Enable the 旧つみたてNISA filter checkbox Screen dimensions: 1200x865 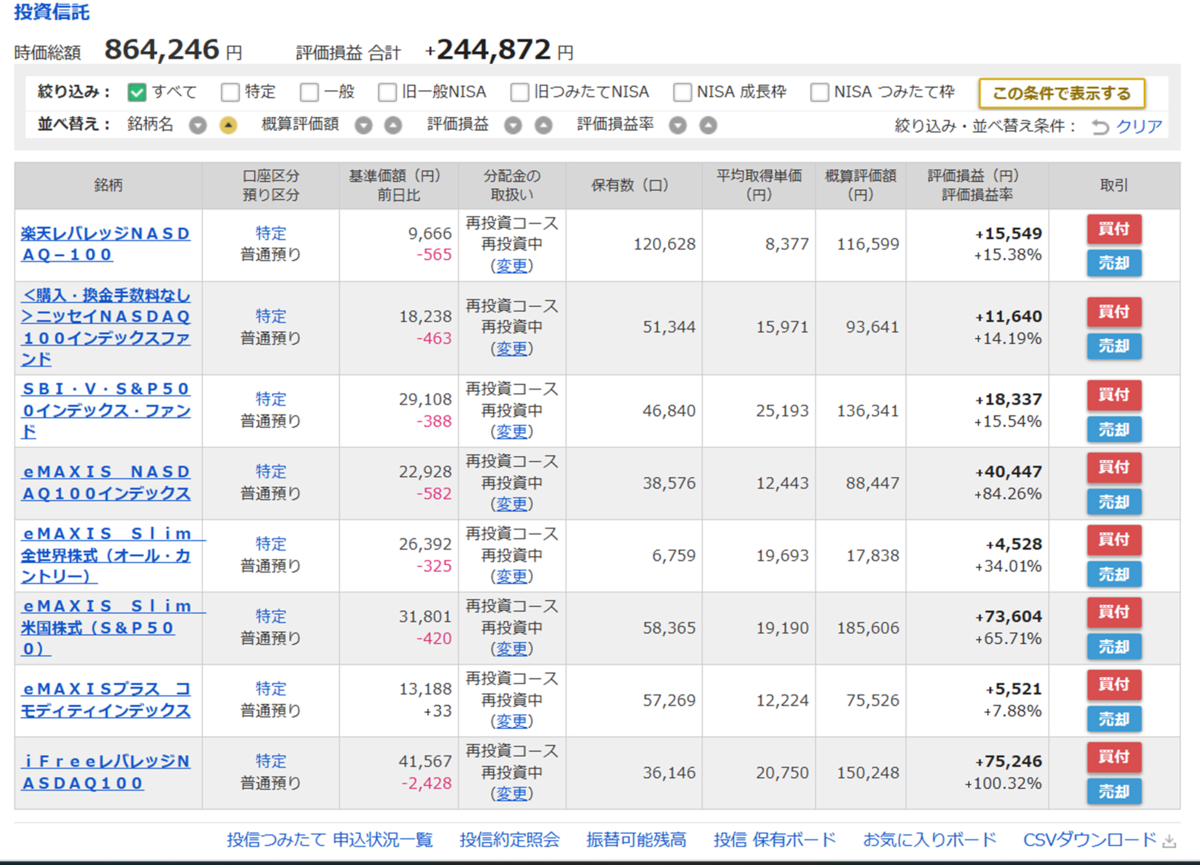(519, 92)
